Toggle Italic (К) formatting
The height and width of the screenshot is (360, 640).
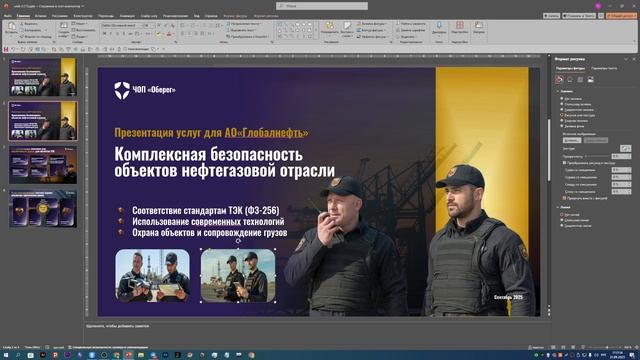(x=111, y=33)
